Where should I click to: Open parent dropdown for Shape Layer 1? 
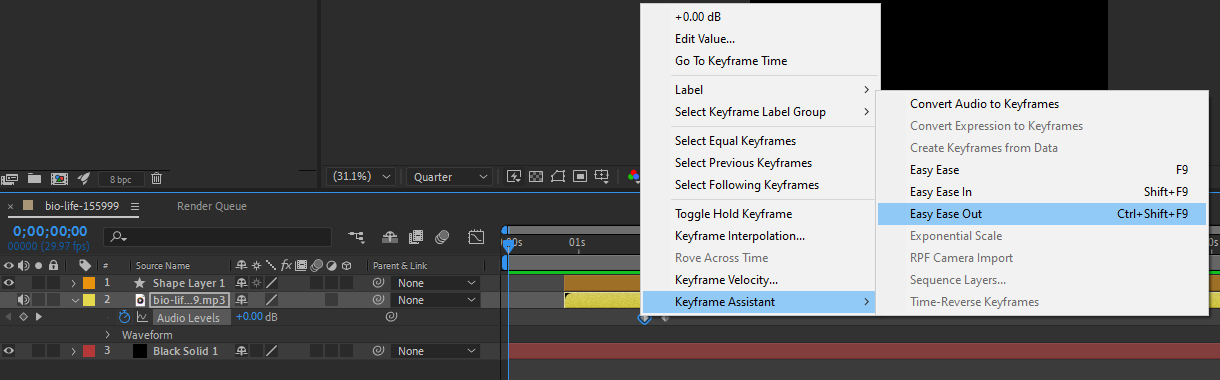437,283
